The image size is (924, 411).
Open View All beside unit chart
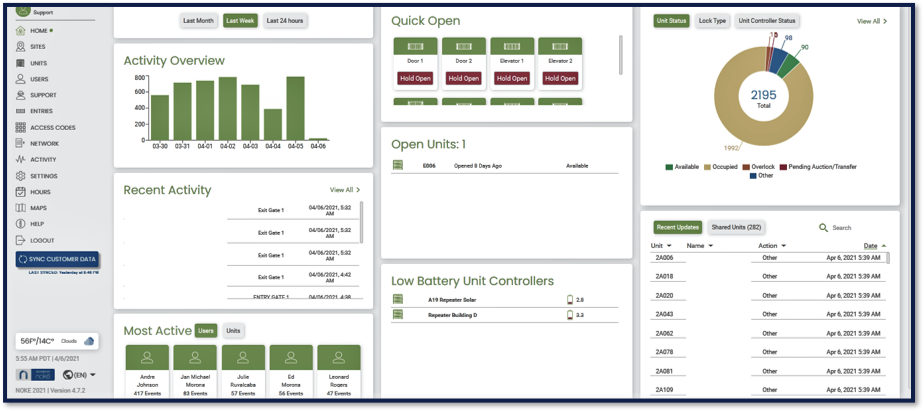[x=872, y=21]
